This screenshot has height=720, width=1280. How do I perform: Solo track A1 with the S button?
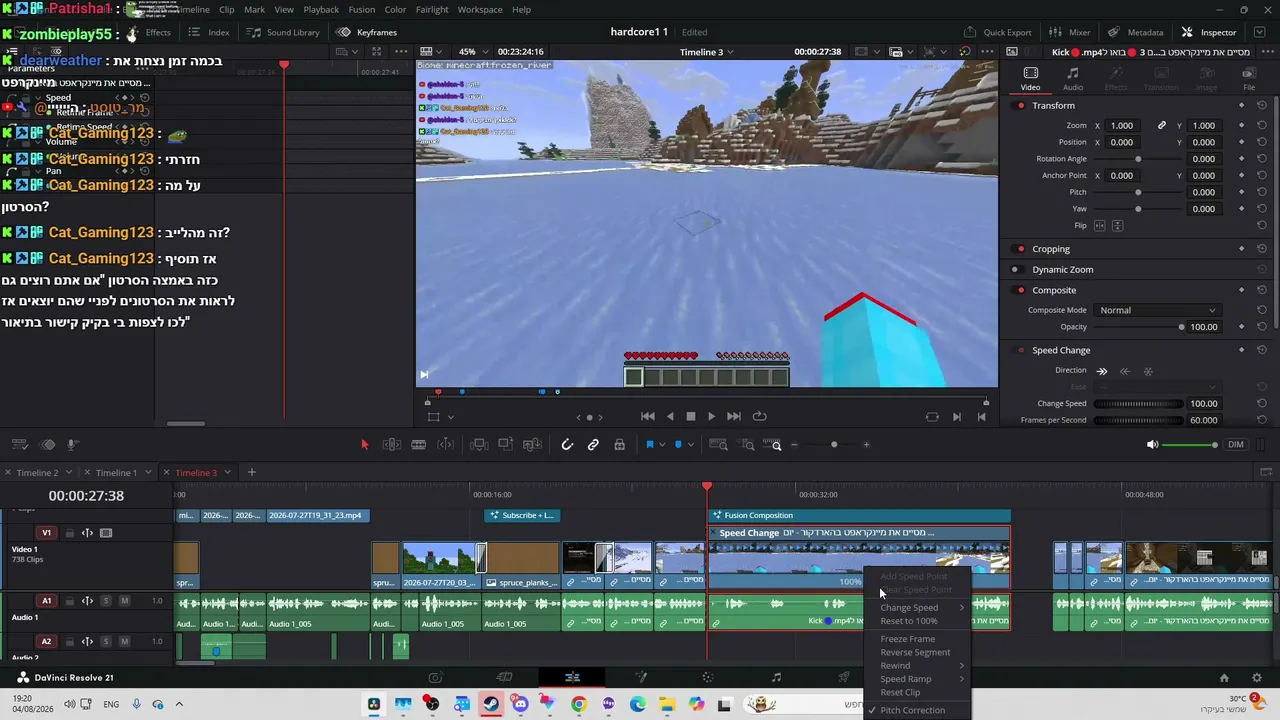pyautogui.click(x=106, y=601)
